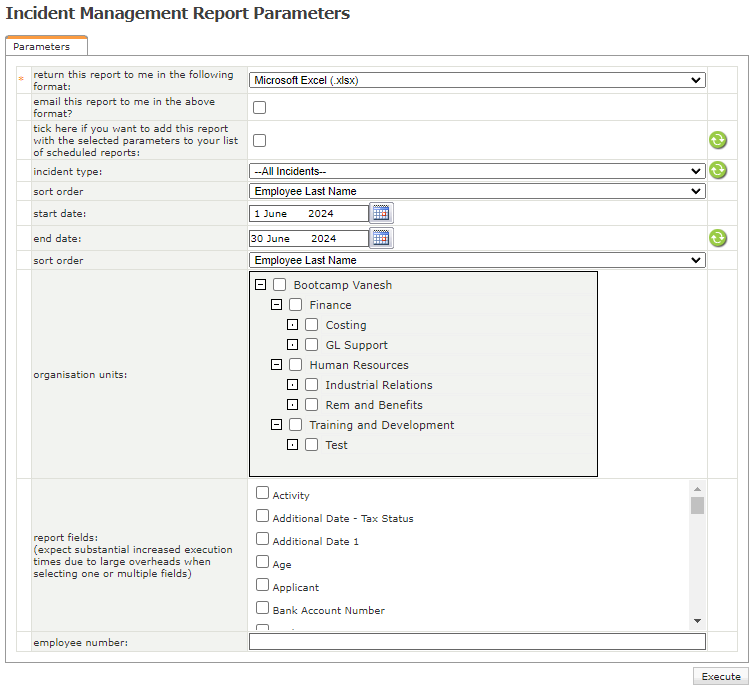Open the report format dropdown
This screenshot has width=753, height=690.
coord(476,81)
